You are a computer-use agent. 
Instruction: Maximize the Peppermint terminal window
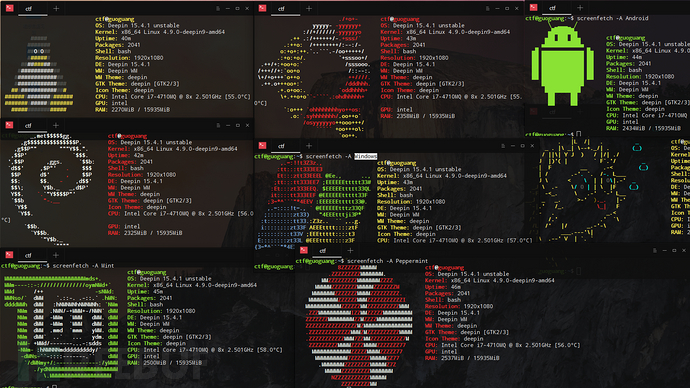point(674,250)
